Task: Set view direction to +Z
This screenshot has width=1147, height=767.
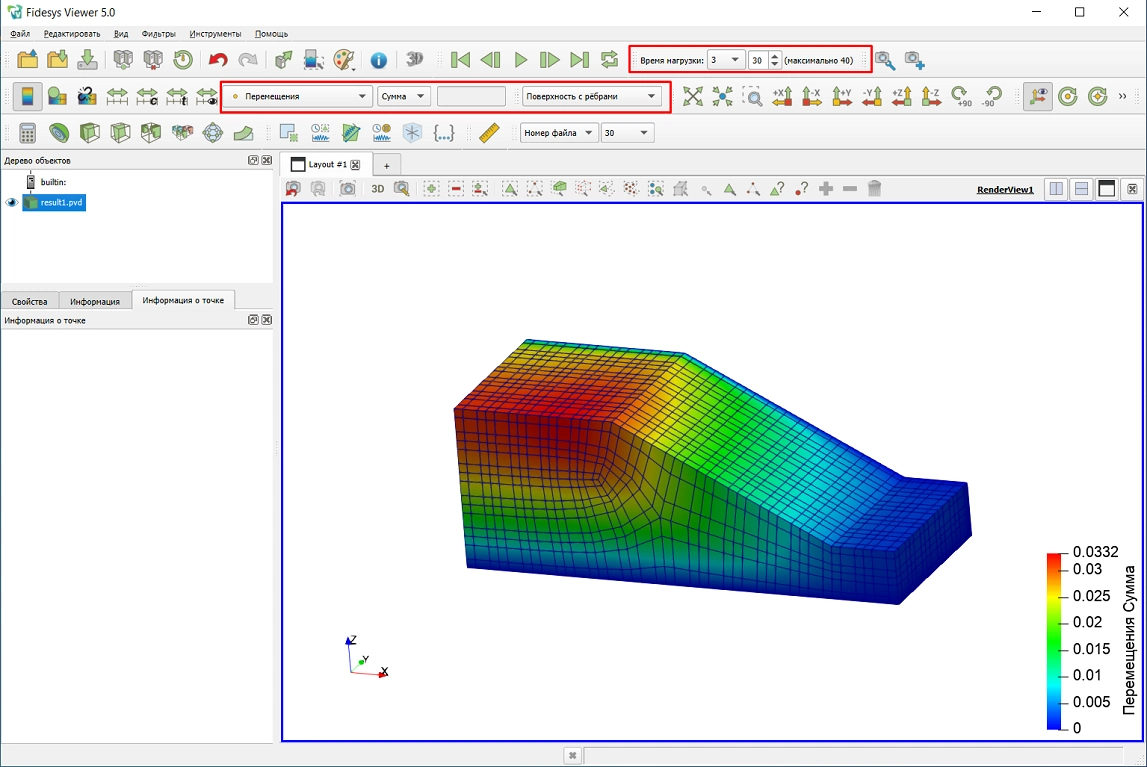Action: pyautogui.click(x=901, y=96)
